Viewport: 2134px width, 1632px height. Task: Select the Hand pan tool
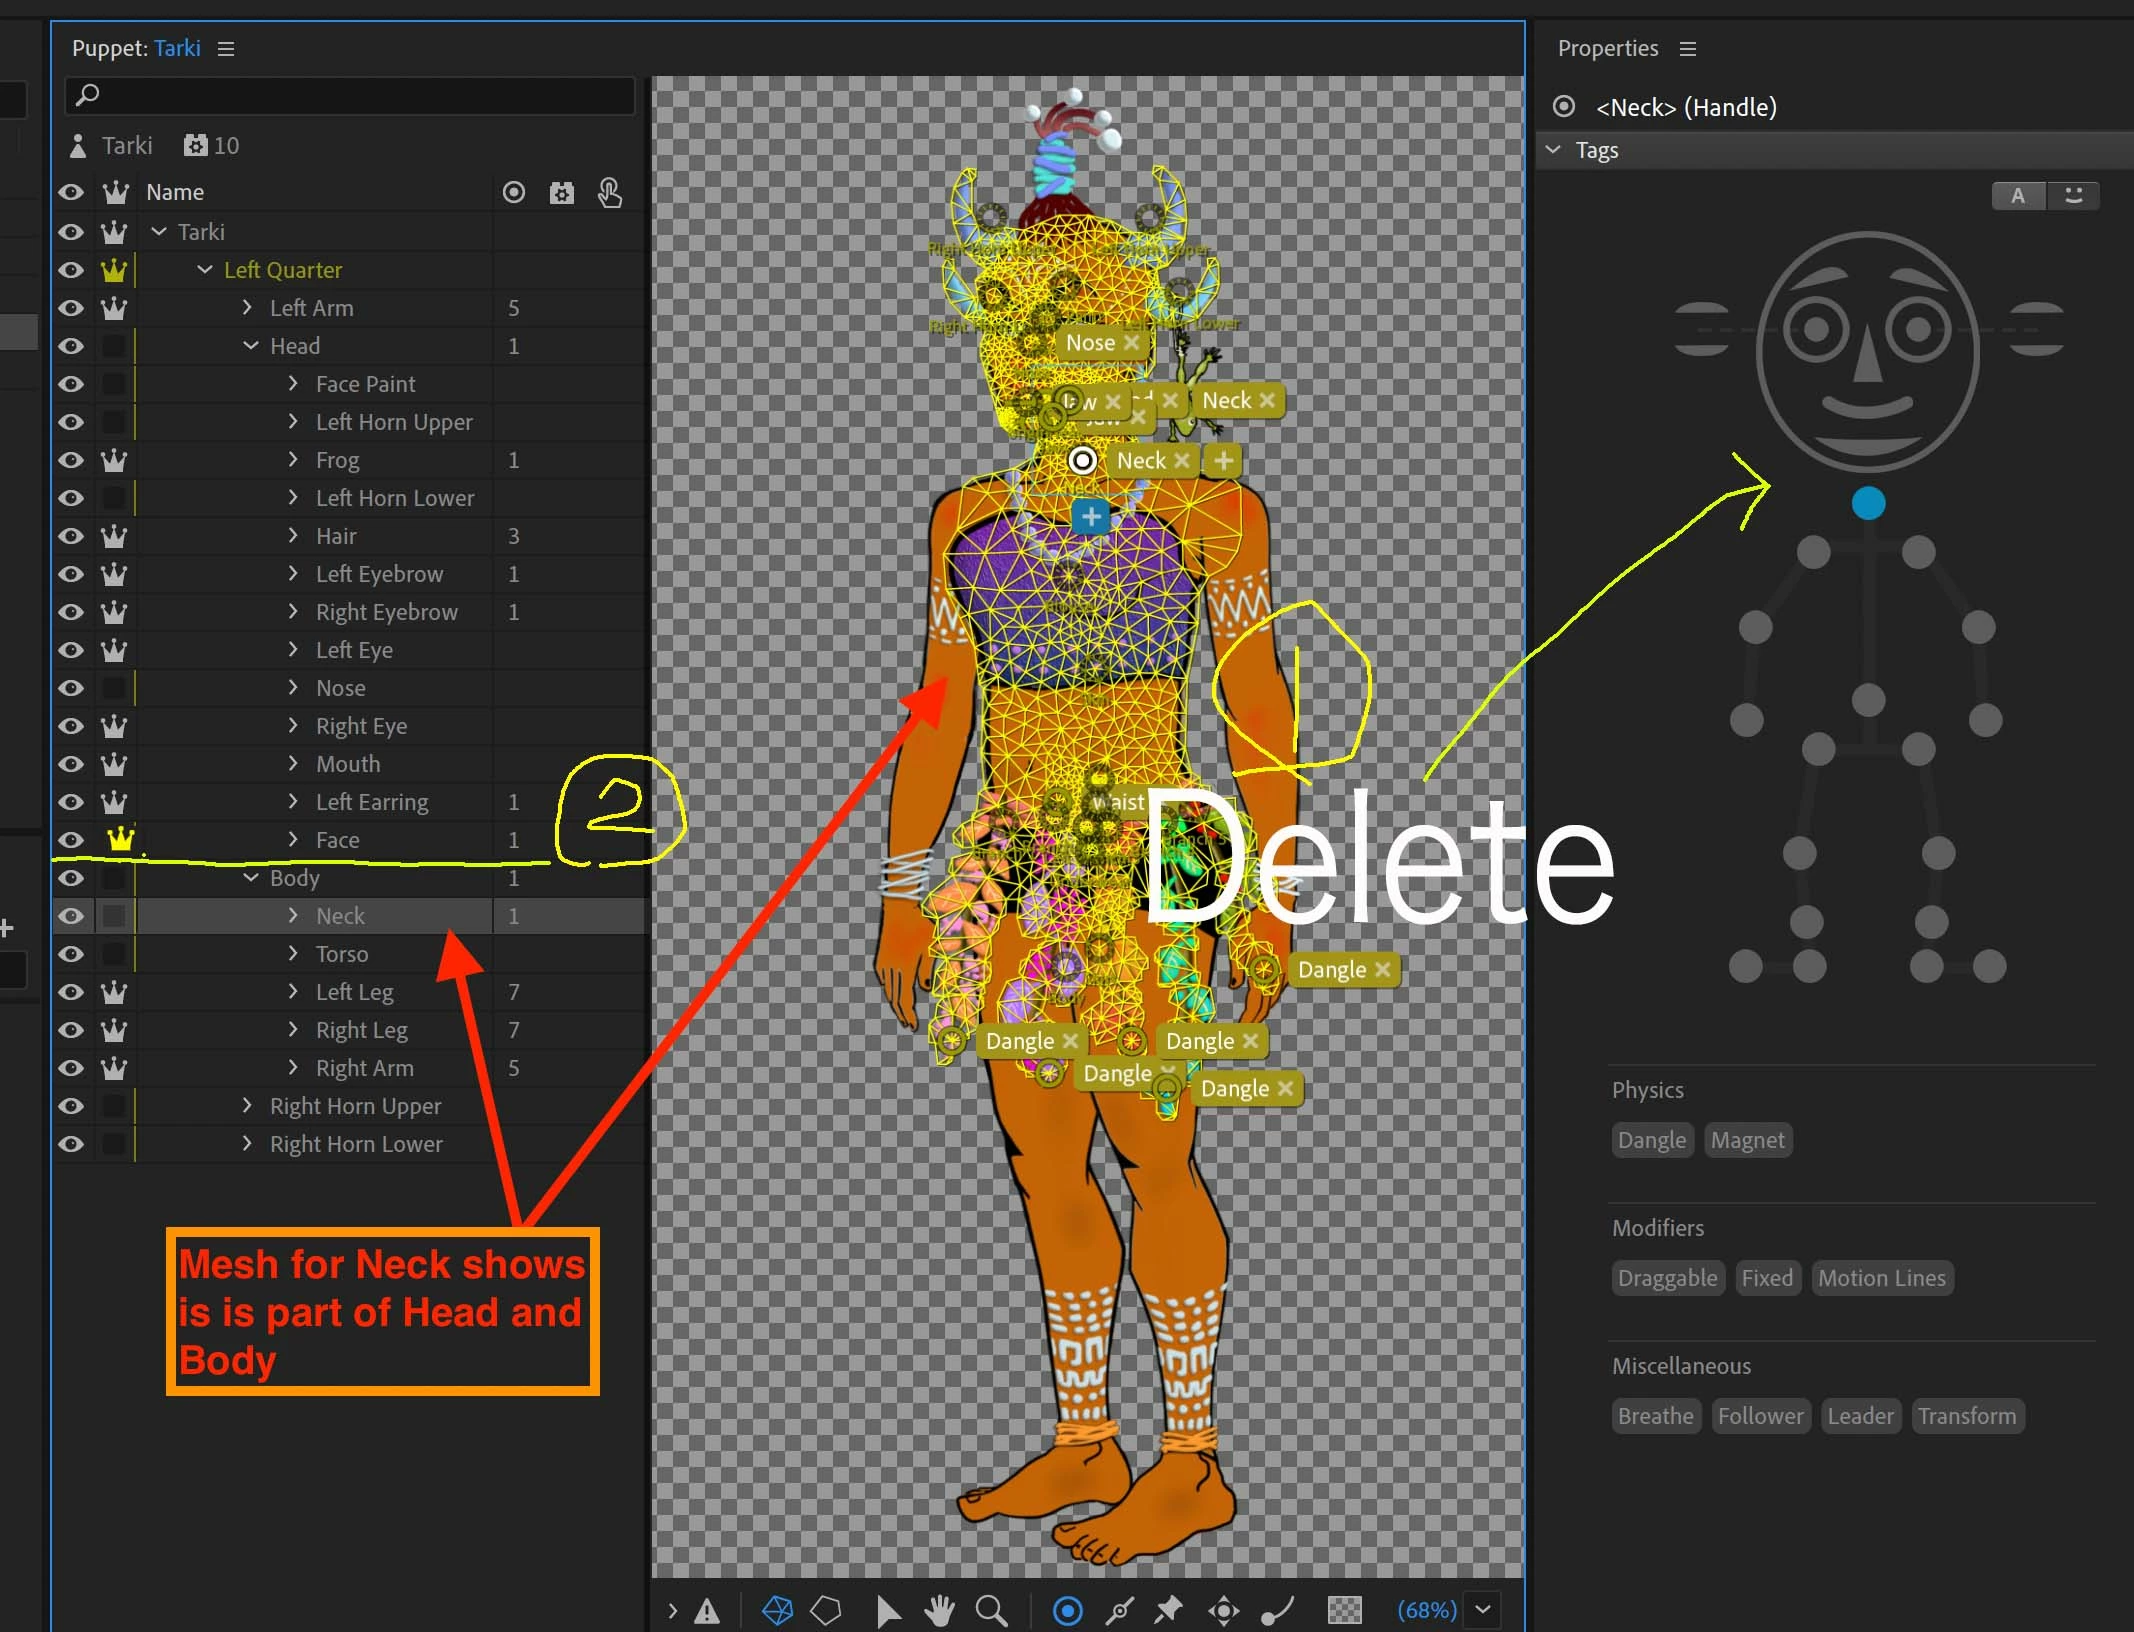point(939,1610)
